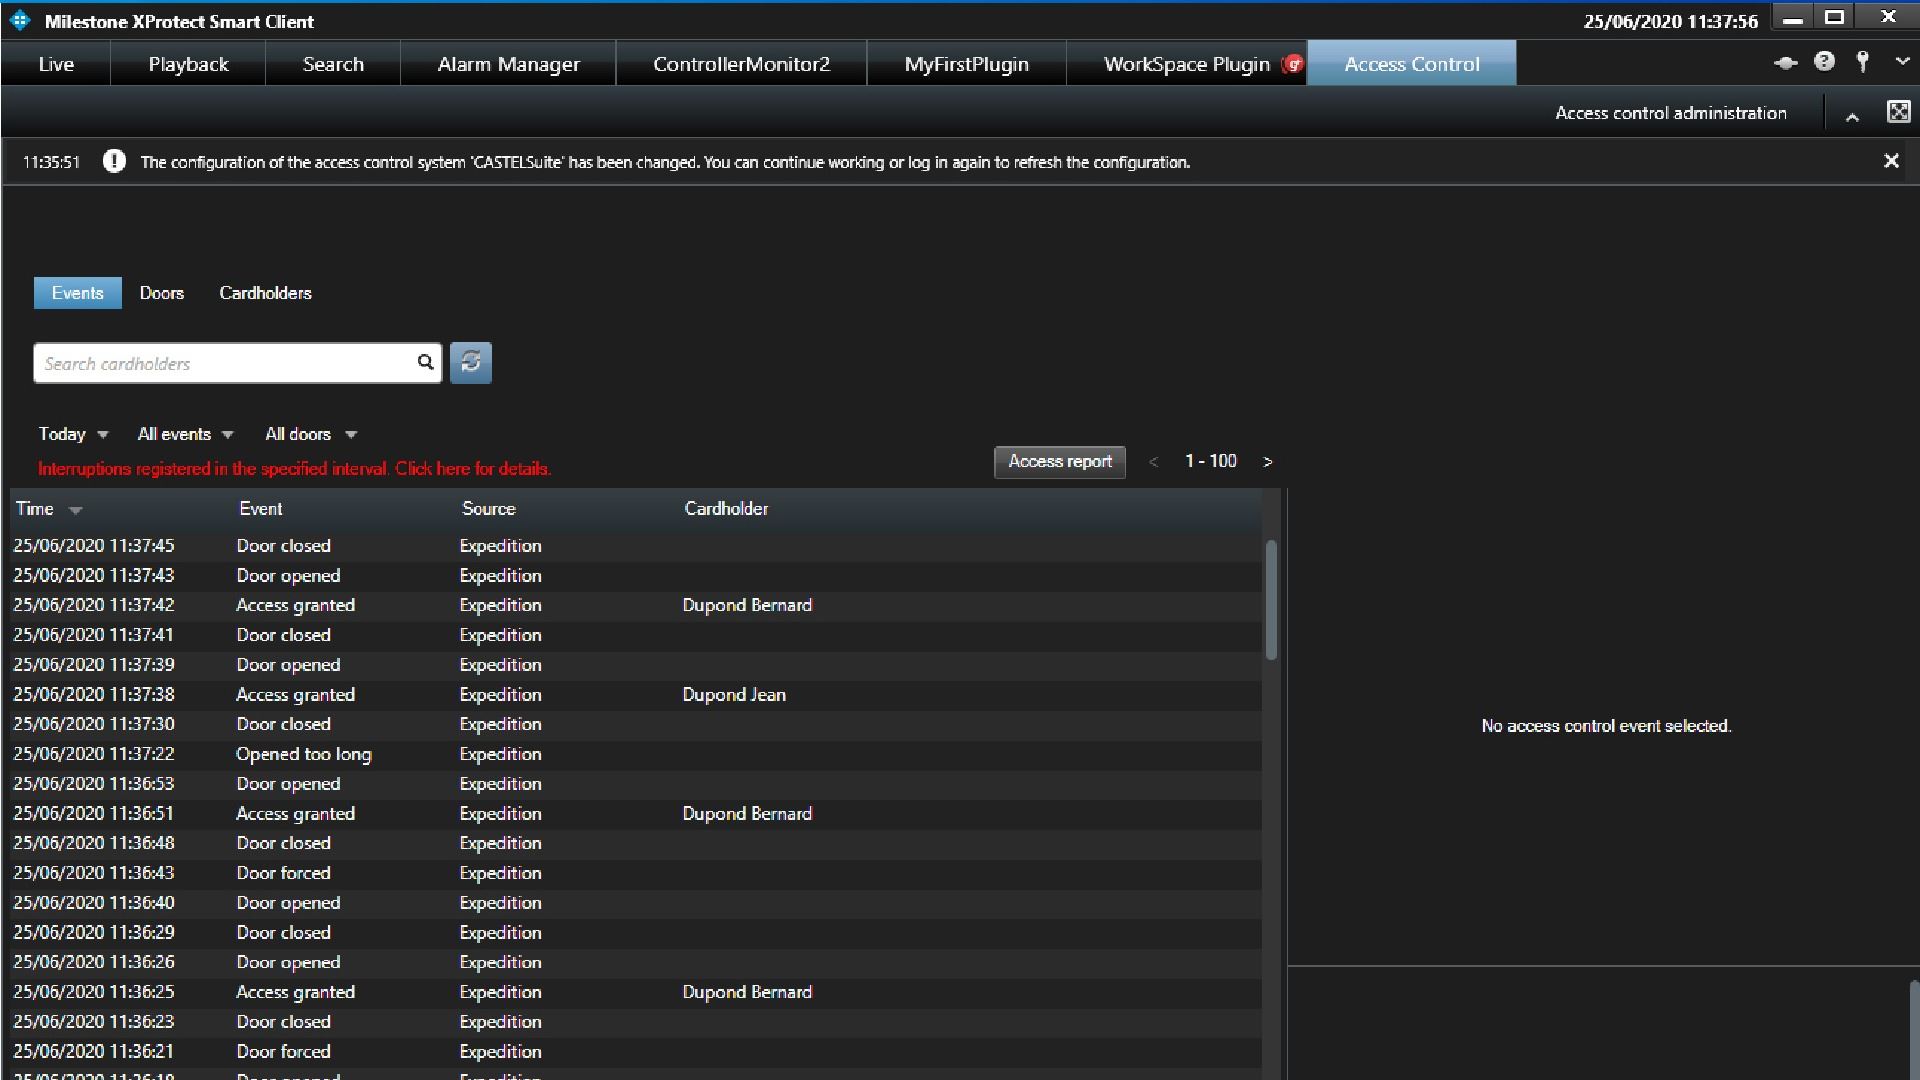Select Door closed row at 11:36:29

(636, 933)
